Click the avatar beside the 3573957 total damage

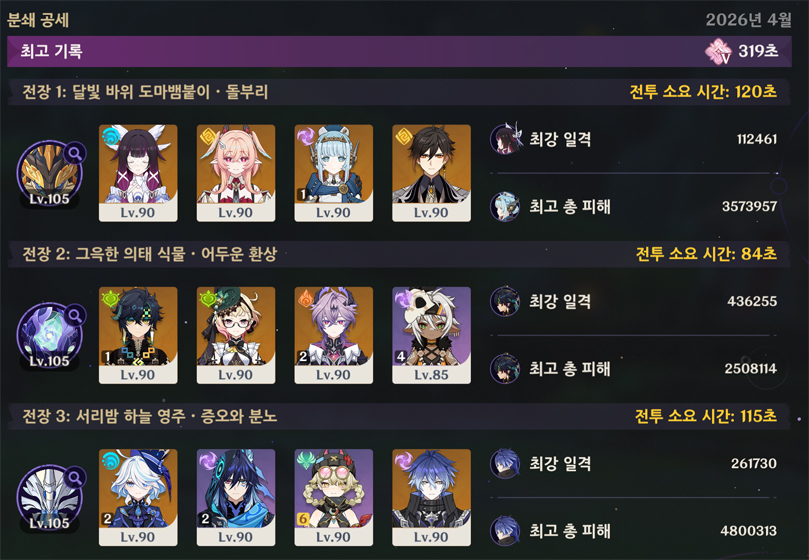click(x=504, y=206)
